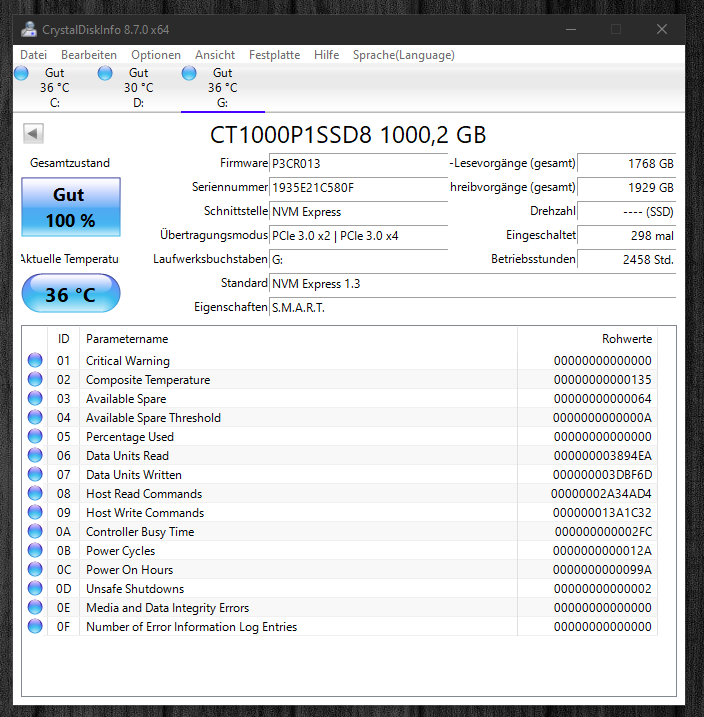Open the Optionen menu
This screenshot has height=717, width=704.
156,55
